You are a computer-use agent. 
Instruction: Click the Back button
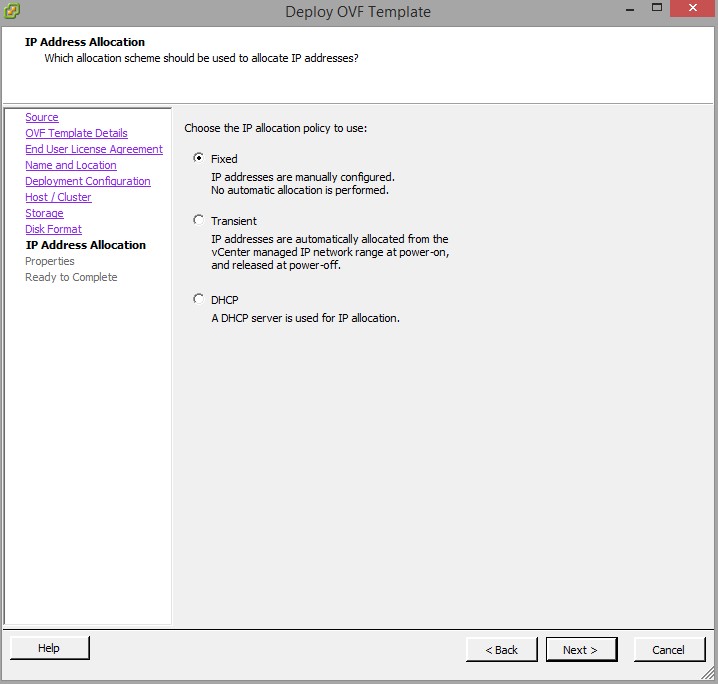click(x=501, y=649)
